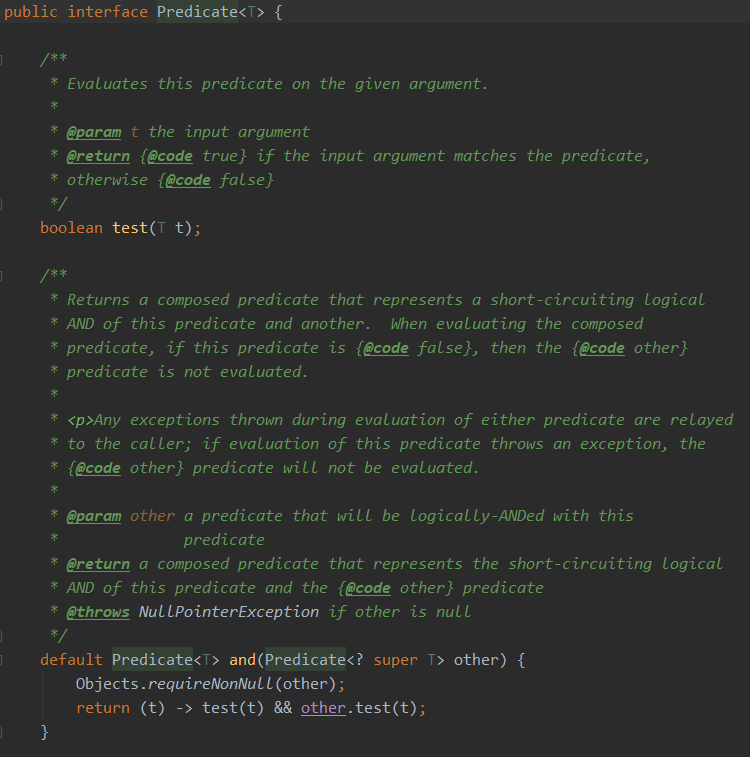Click the @throws tag
The image size is (750, 757).
98,612
